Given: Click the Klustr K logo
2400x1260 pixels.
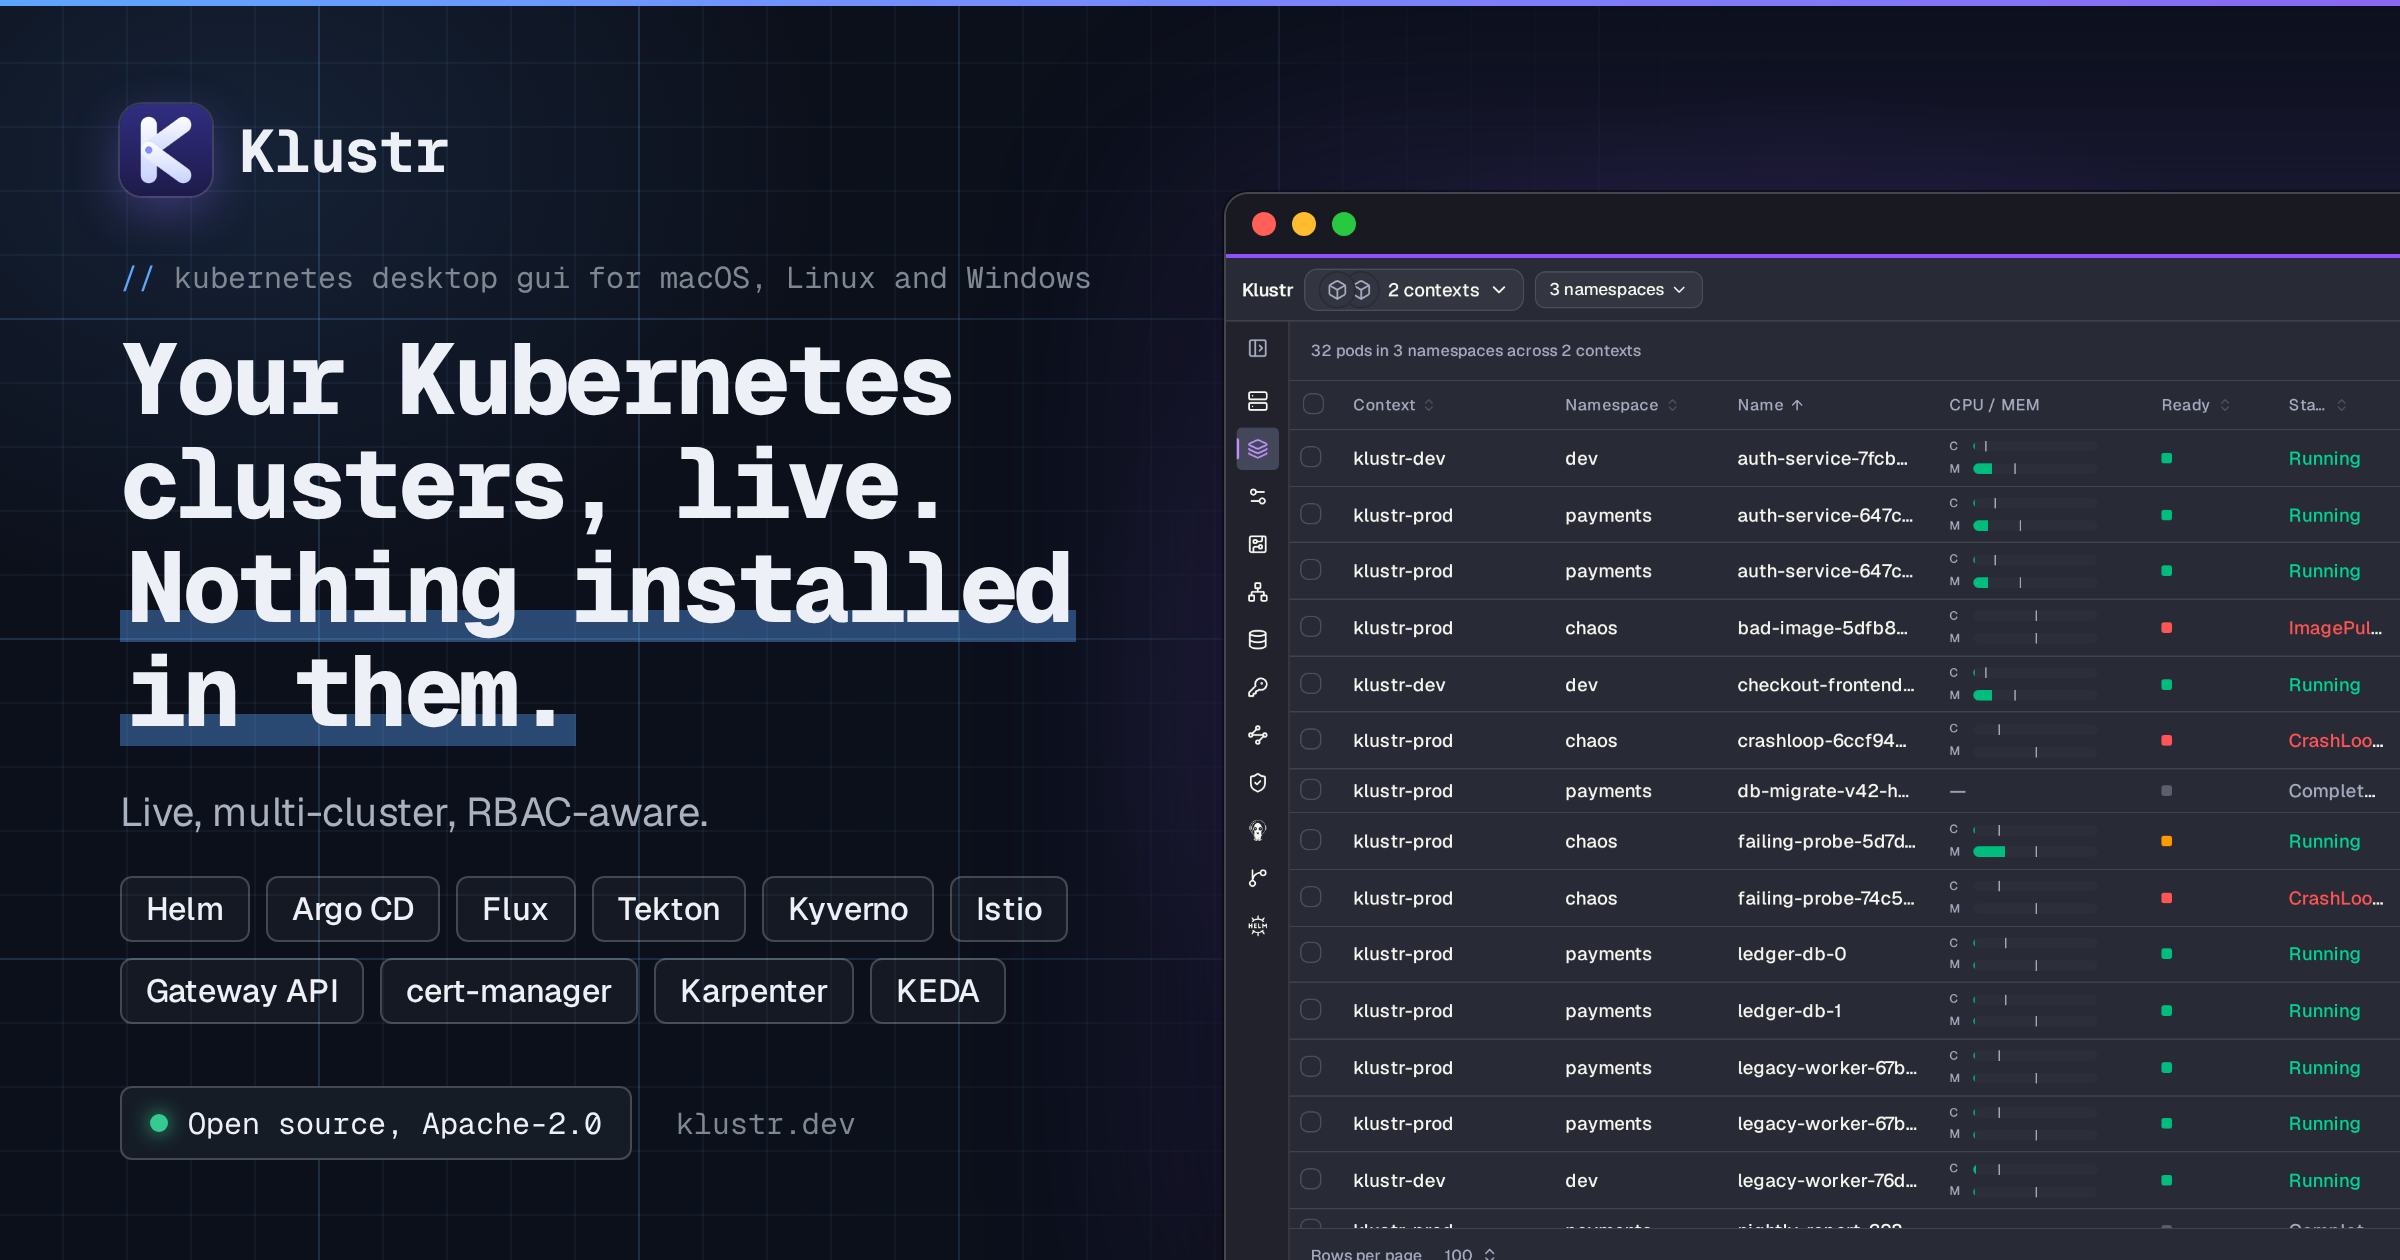Looking at the screenshot, I should coord(166,150).
